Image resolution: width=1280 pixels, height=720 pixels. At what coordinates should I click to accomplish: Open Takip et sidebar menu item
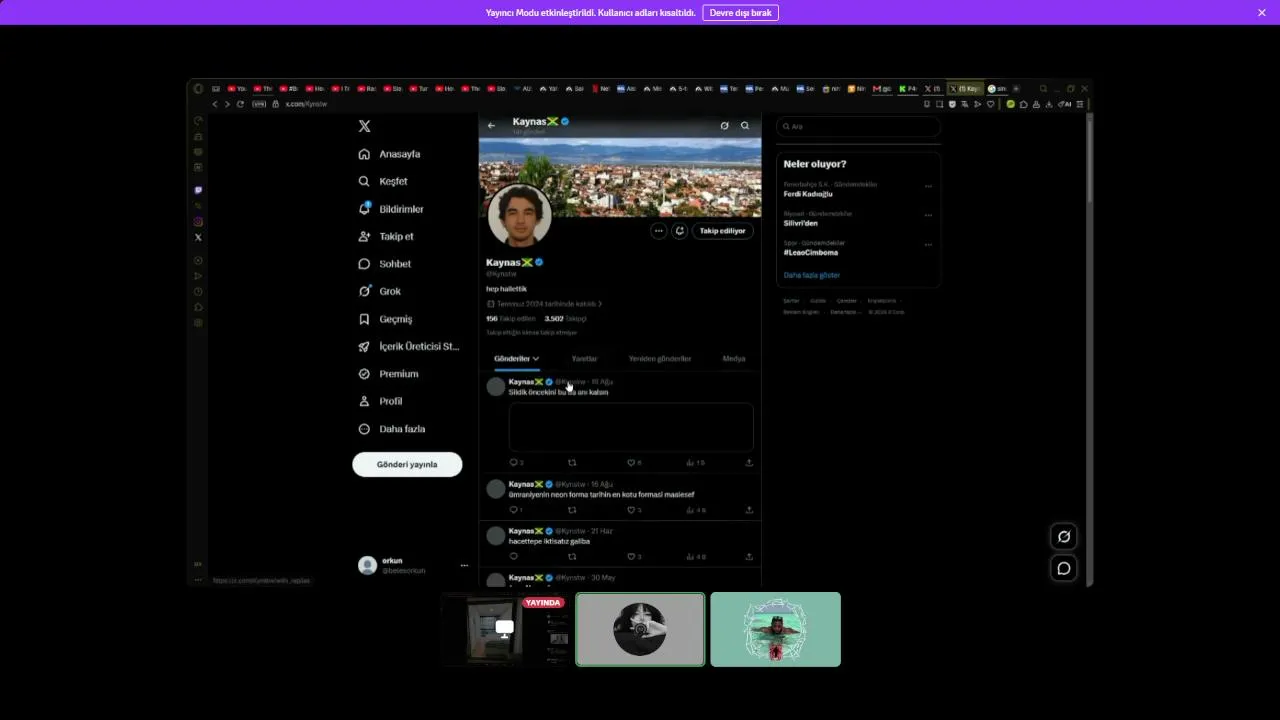[x=387, y=236]
